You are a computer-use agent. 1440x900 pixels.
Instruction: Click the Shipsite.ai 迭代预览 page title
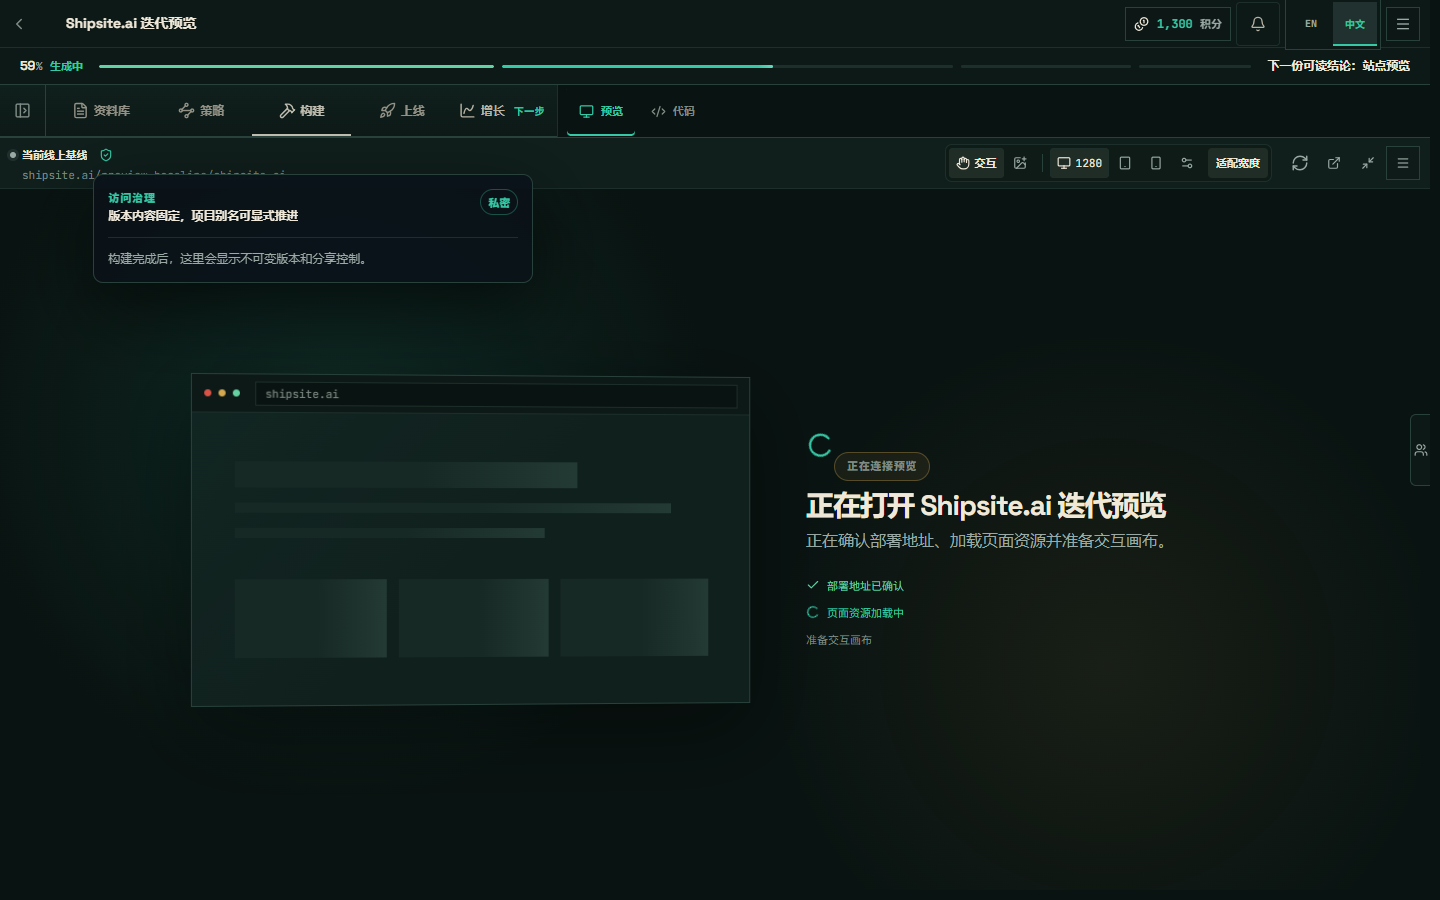pyautogui.click(x=131, y=24)
